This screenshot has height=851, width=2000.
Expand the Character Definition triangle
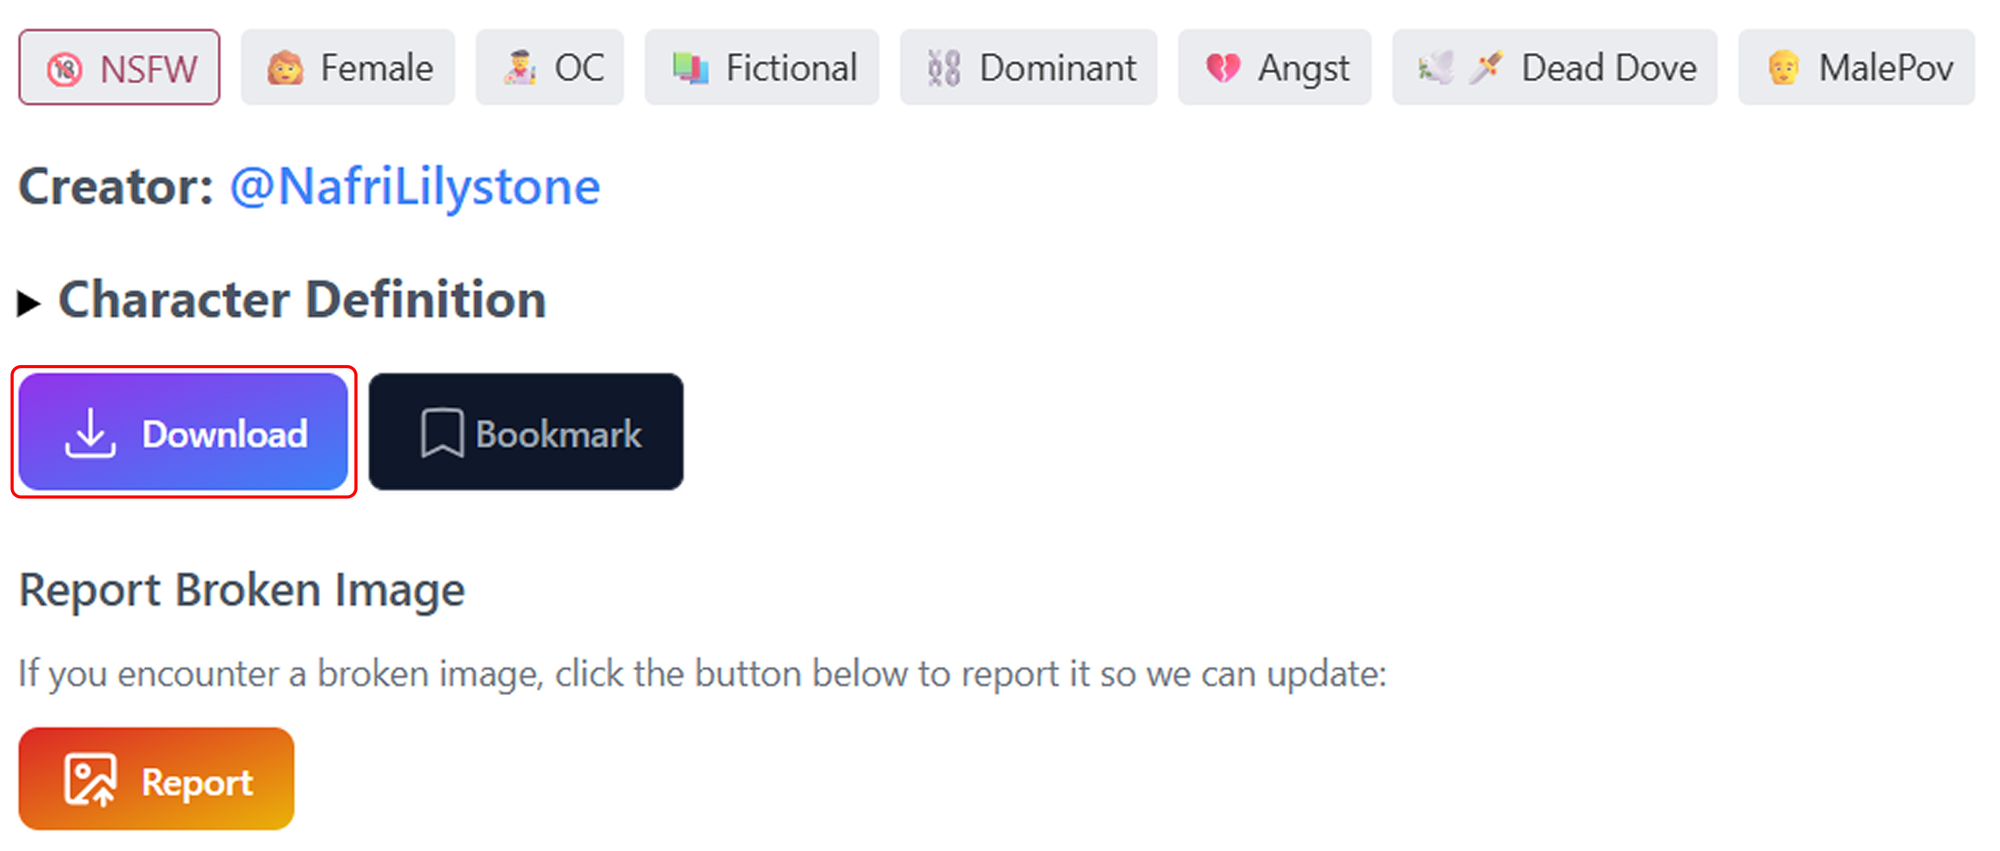[29, 302]
